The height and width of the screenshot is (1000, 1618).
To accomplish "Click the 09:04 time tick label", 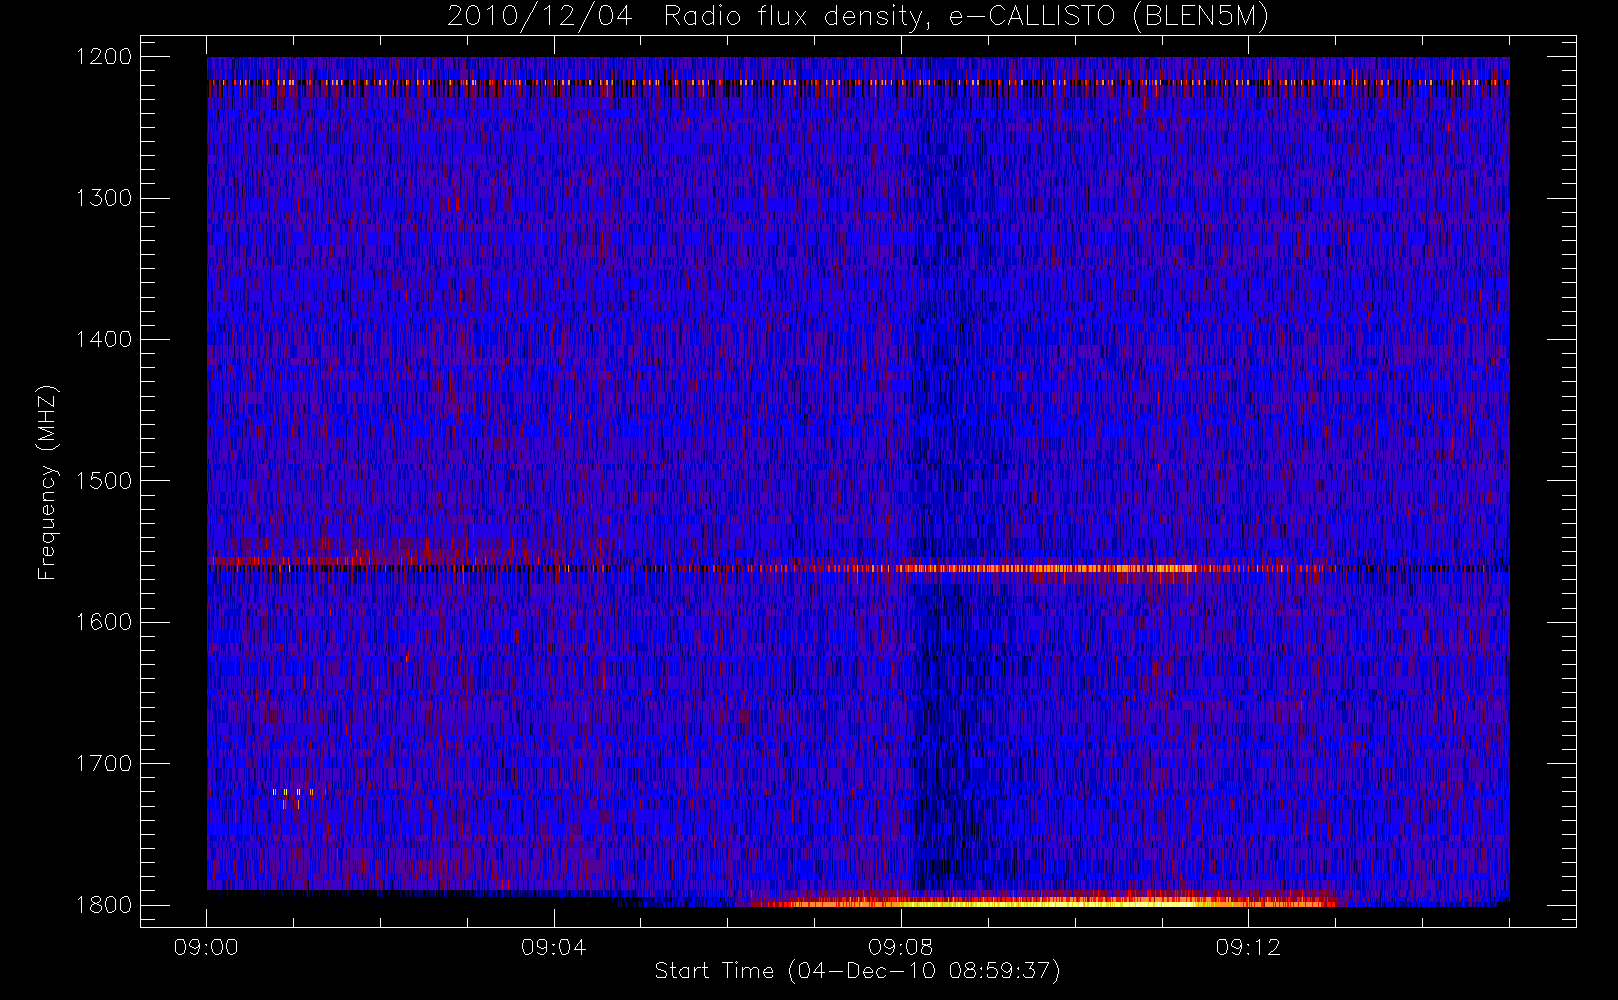I will click(x=553, y=947).
